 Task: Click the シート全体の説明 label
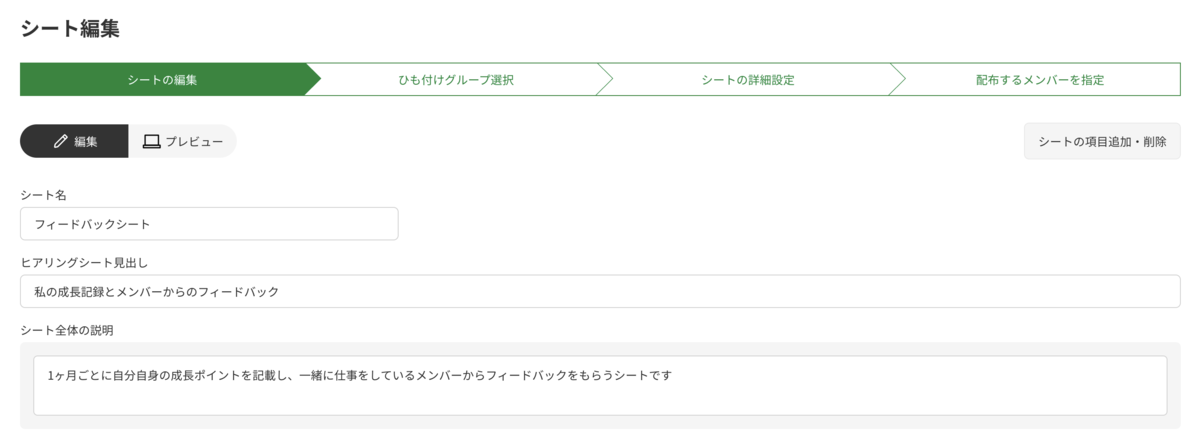[x=70, y=330]
